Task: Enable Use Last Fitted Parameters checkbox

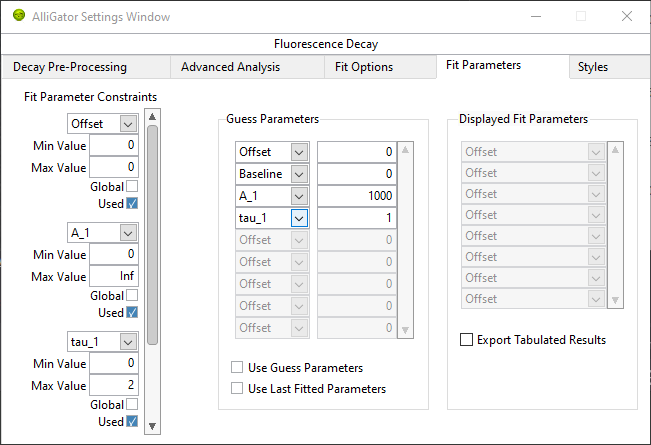Action: pos(237,389)
